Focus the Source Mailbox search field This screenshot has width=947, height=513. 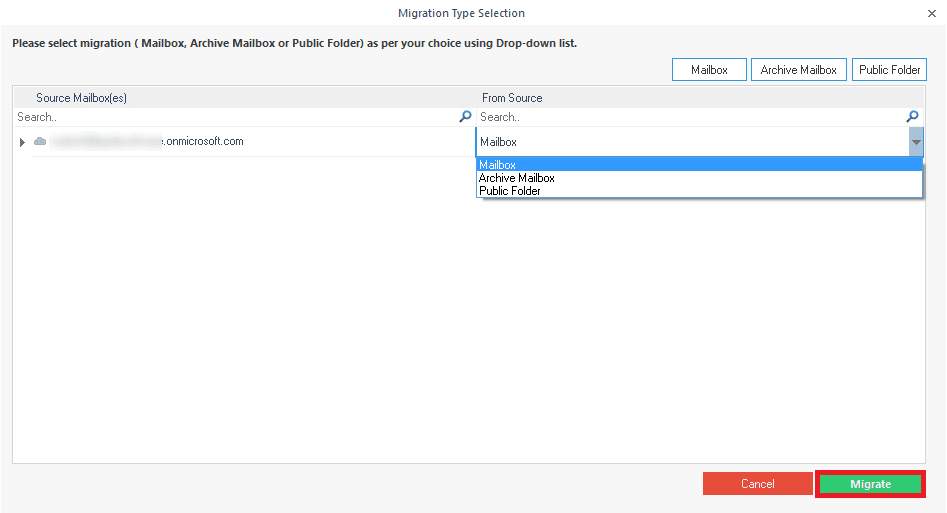point(235,117)
